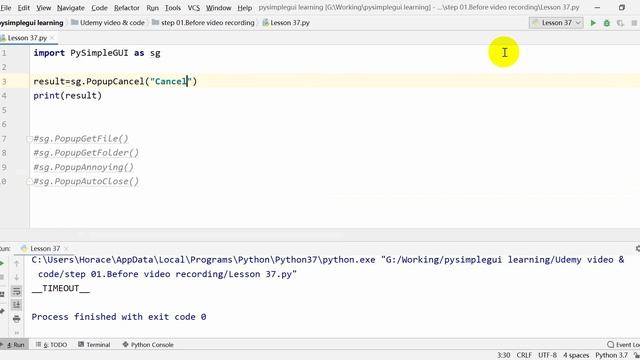Open the 6: TODO tool window

[x=52, y=345]
